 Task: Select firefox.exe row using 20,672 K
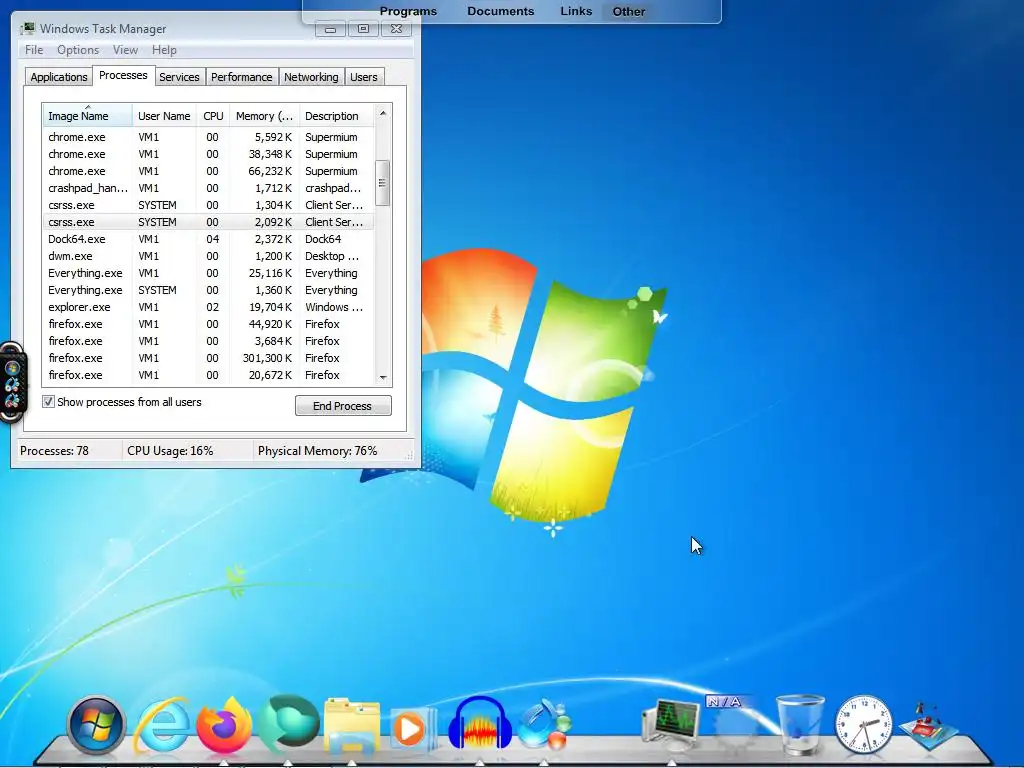coord(208,375)
